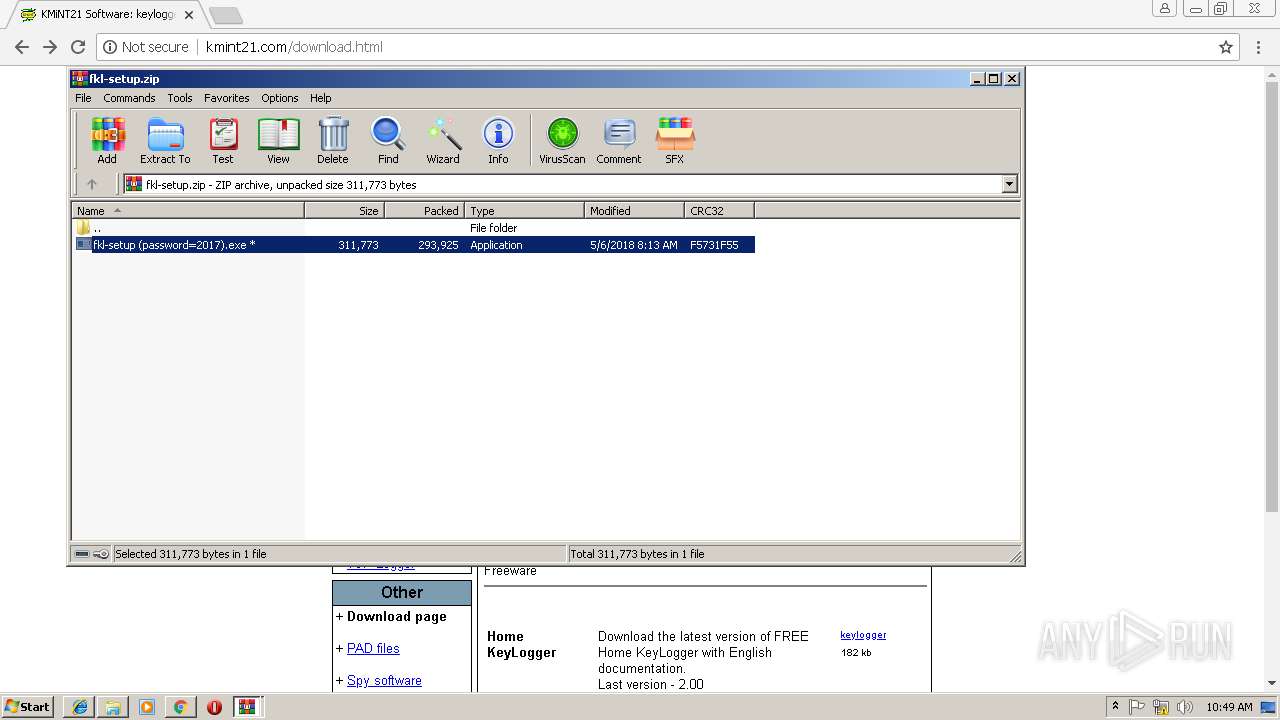Select the KMiNT21 Software tab

pyautogui.click(x=105, y=15)
